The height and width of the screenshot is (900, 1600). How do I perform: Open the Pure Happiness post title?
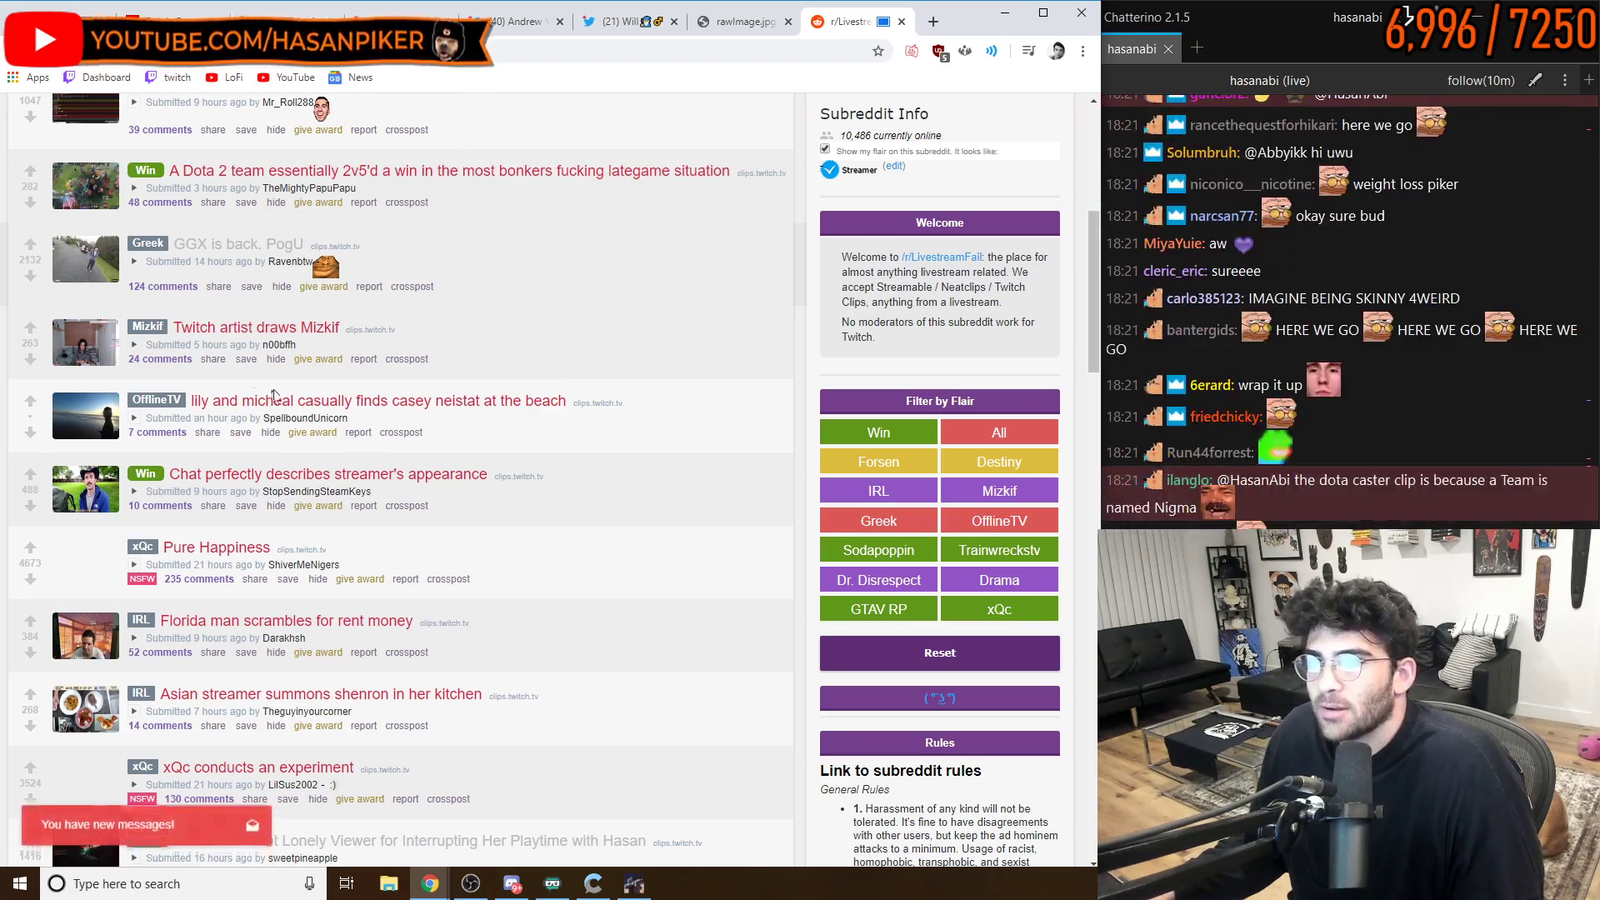tap(217, 547)
